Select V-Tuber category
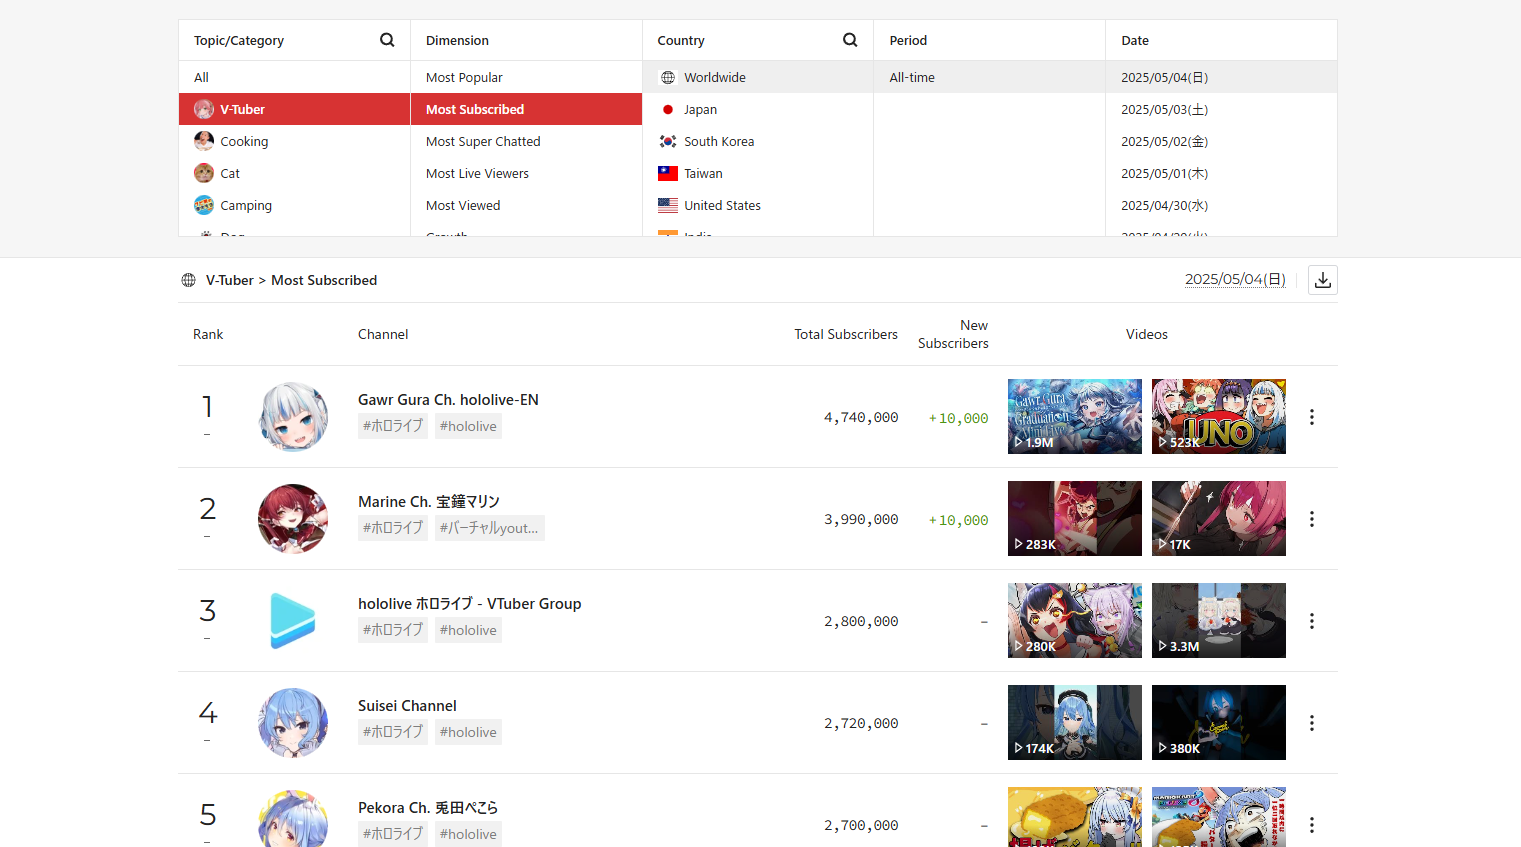 pyautogui.click(x=294, y=109)
